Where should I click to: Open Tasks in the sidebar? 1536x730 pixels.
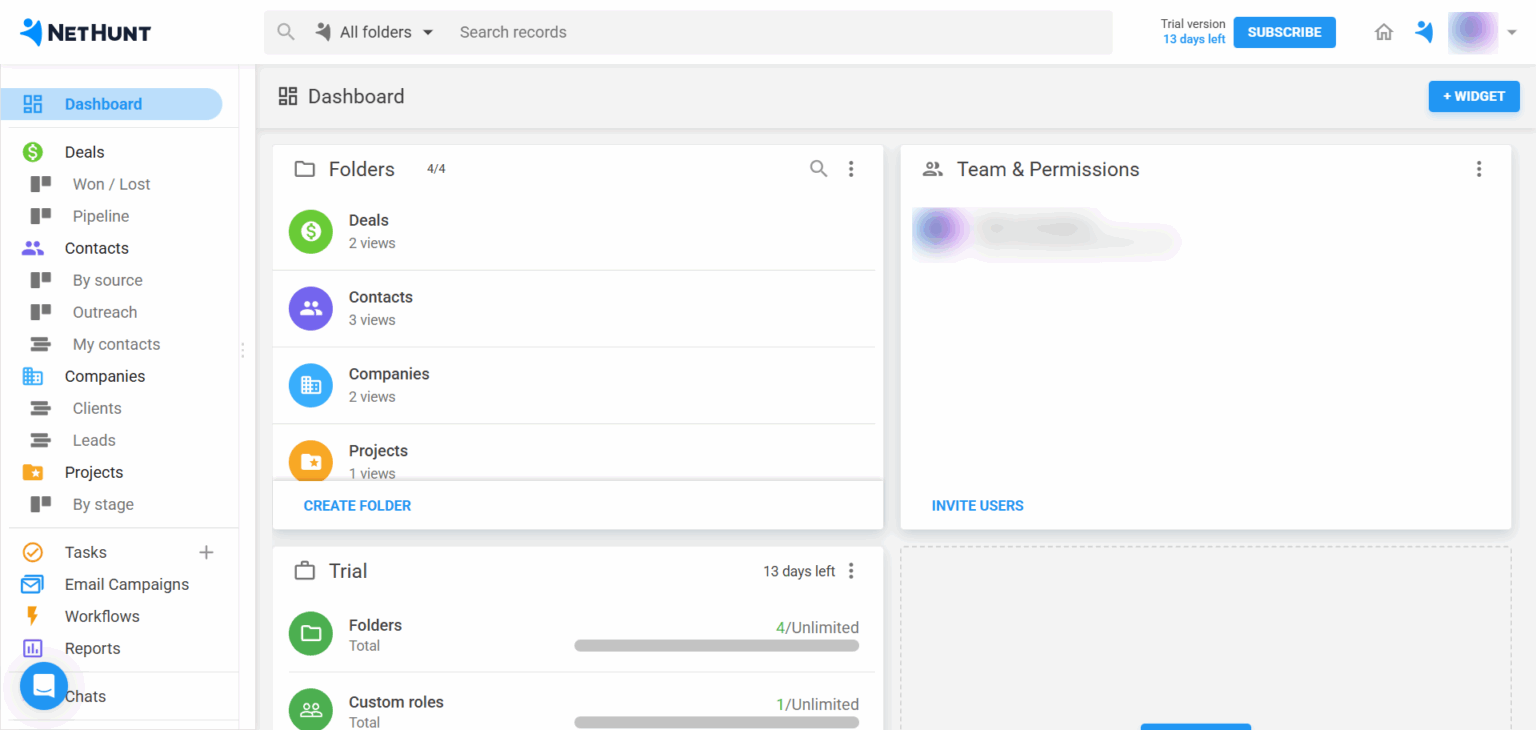coord(86,552)
